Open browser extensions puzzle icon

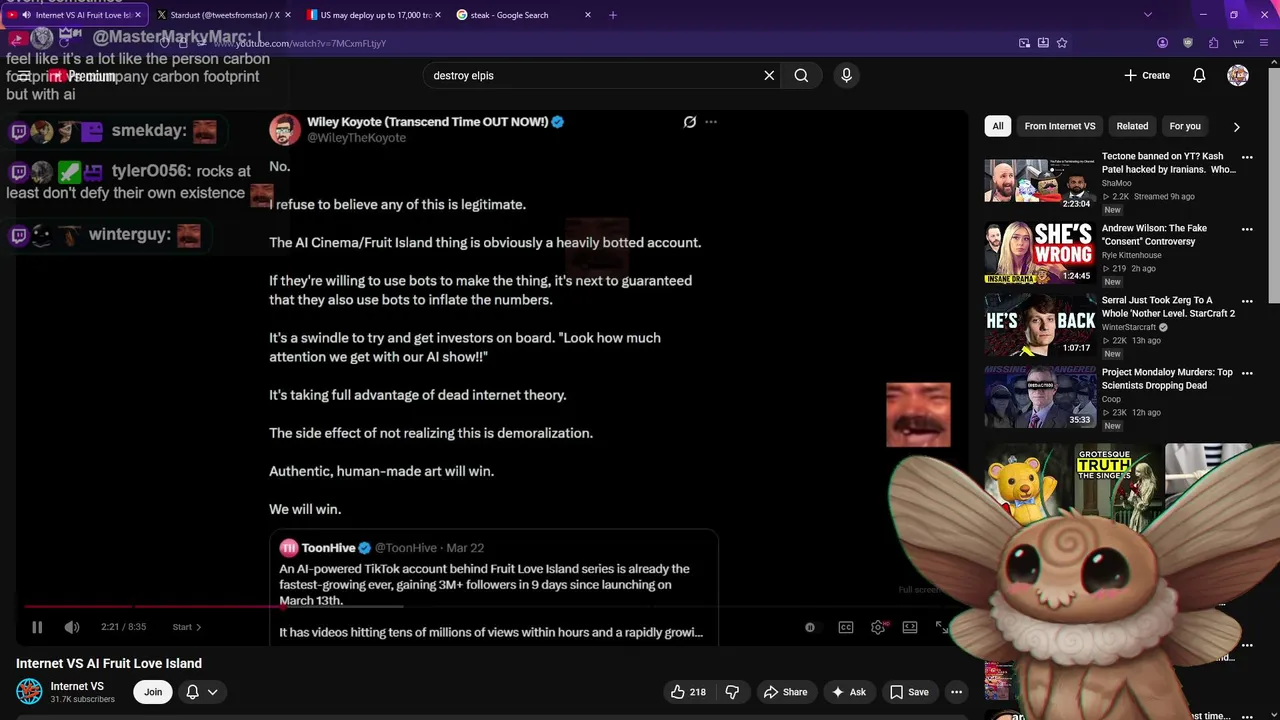point(1213,43)
